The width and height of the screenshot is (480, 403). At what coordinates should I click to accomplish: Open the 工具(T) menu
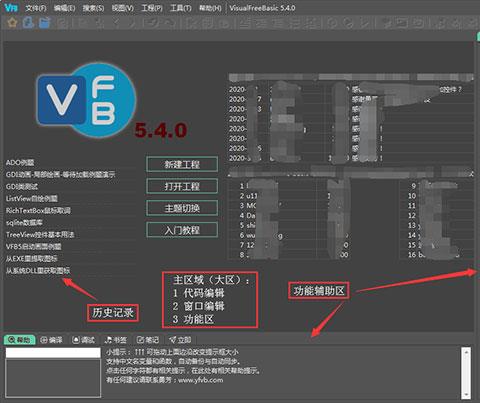[x=181, y=8]
